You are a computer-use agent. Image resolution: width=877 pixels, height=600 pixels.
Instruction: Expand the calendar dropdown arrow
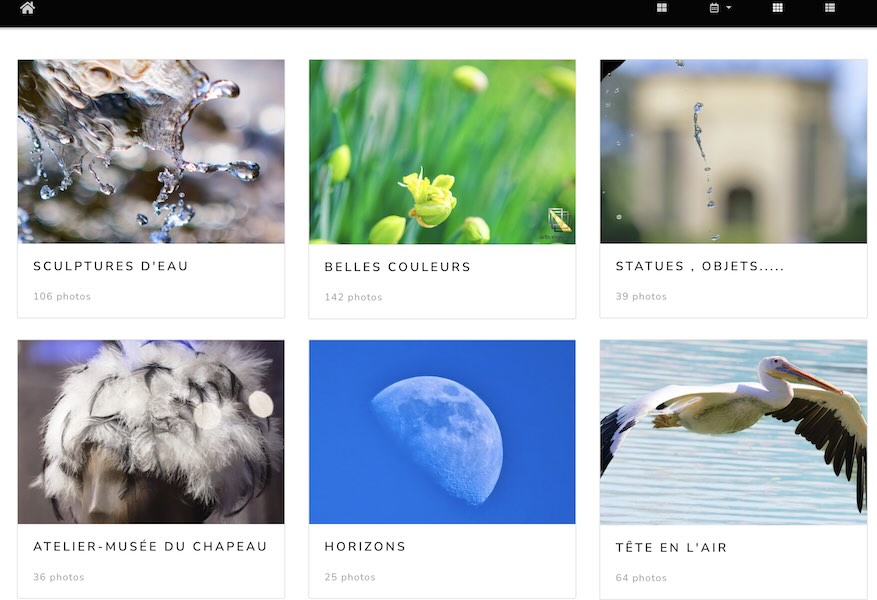point(729,8)
